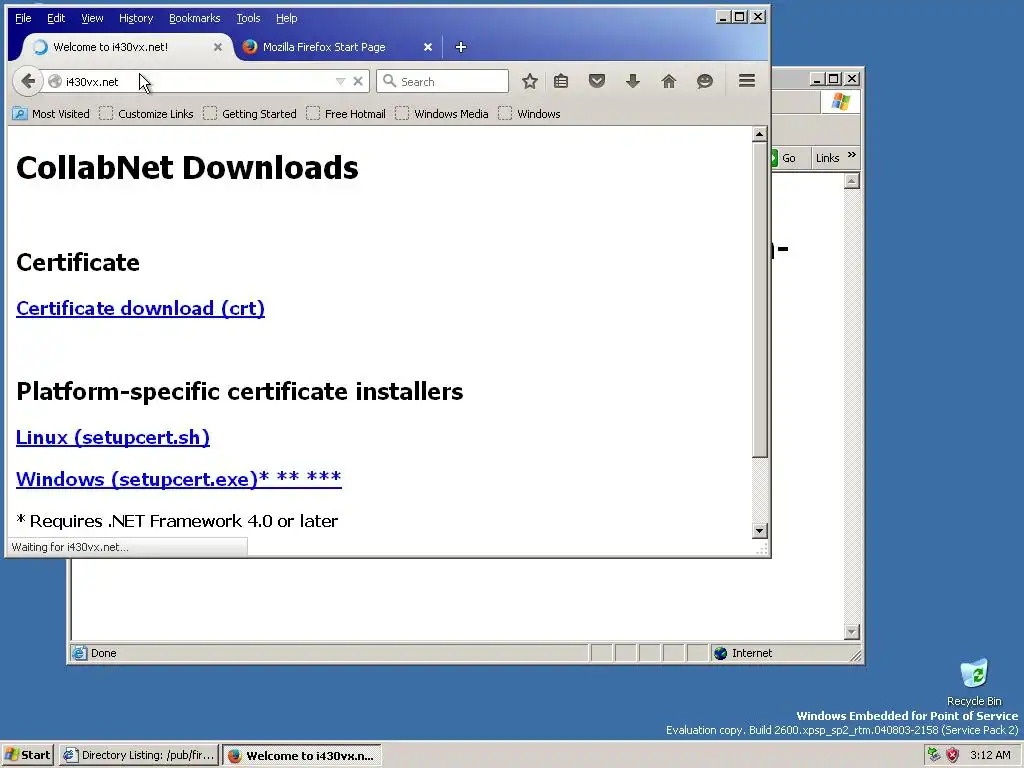Click the Done page icon in IE status bar
This screenshot has height=768, width=1024.
[x=79, y=653]
